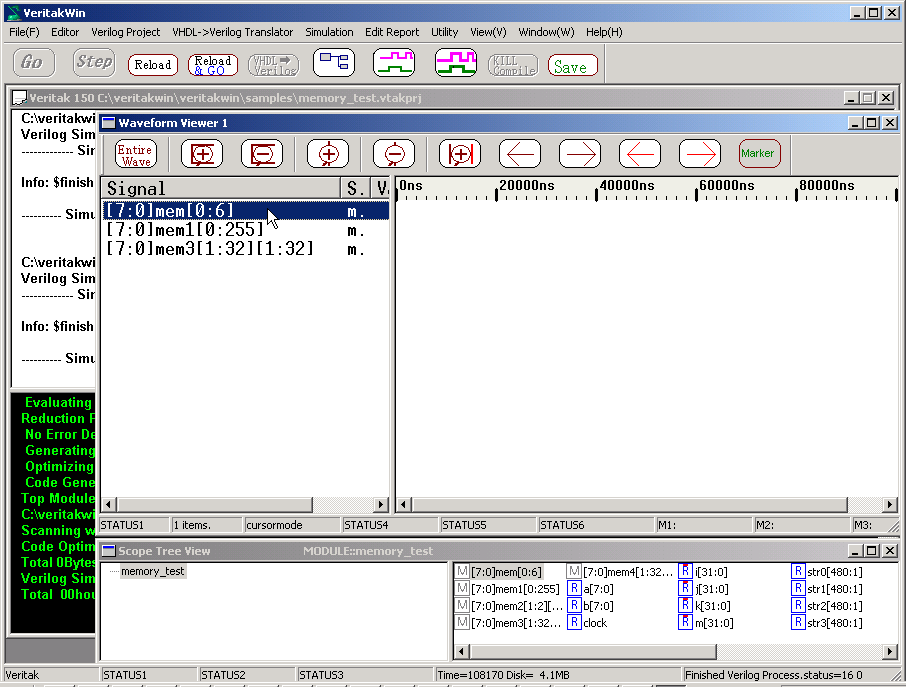Viewport: 906px width, 687px height.
Task: Select the [7:0]mem1[0:255] row in Waveform Viewer
Action: coord(246,230)
